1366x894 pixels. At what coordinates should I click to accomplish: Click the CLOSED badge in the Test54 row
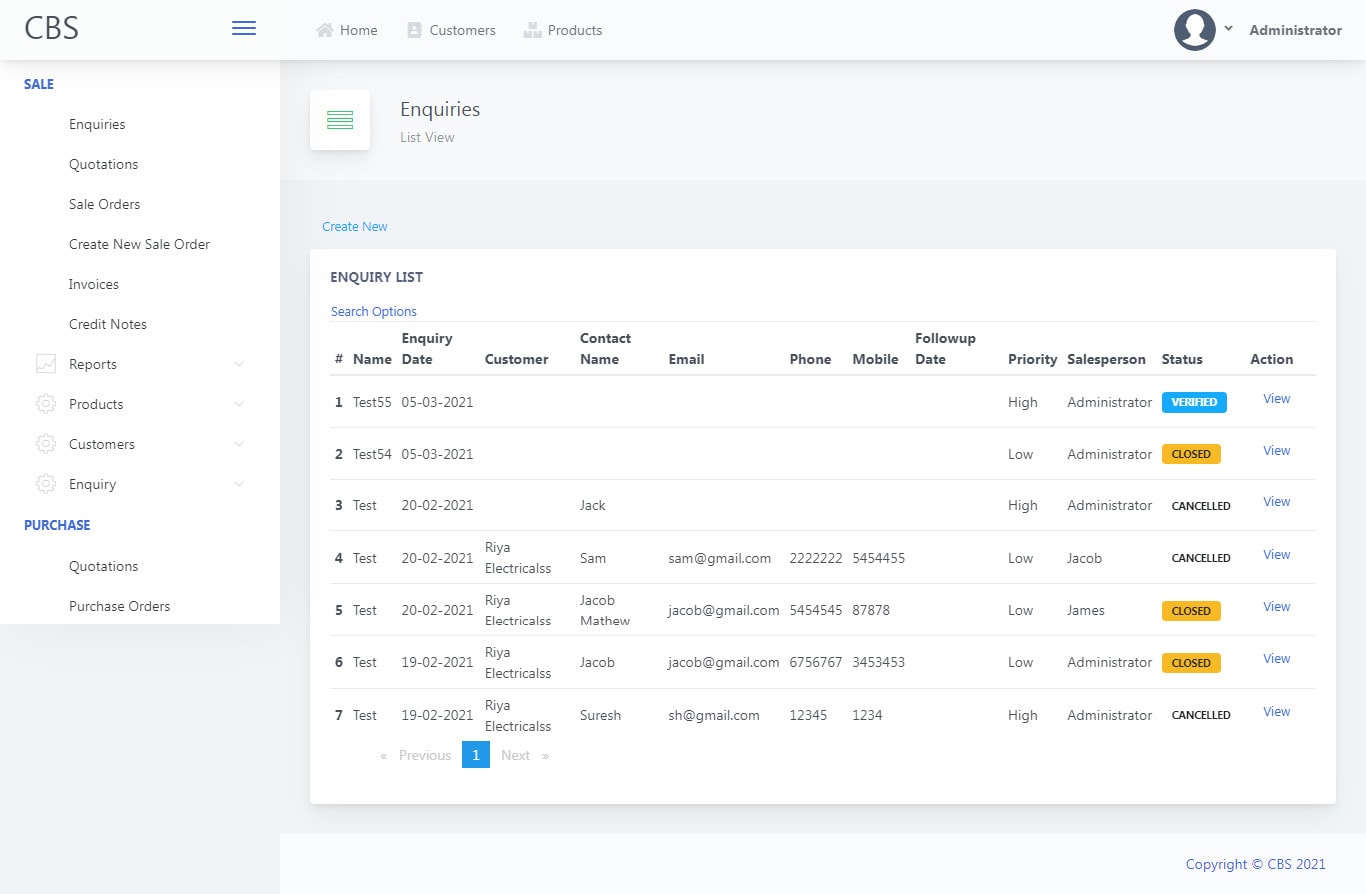coord(1191,454)
